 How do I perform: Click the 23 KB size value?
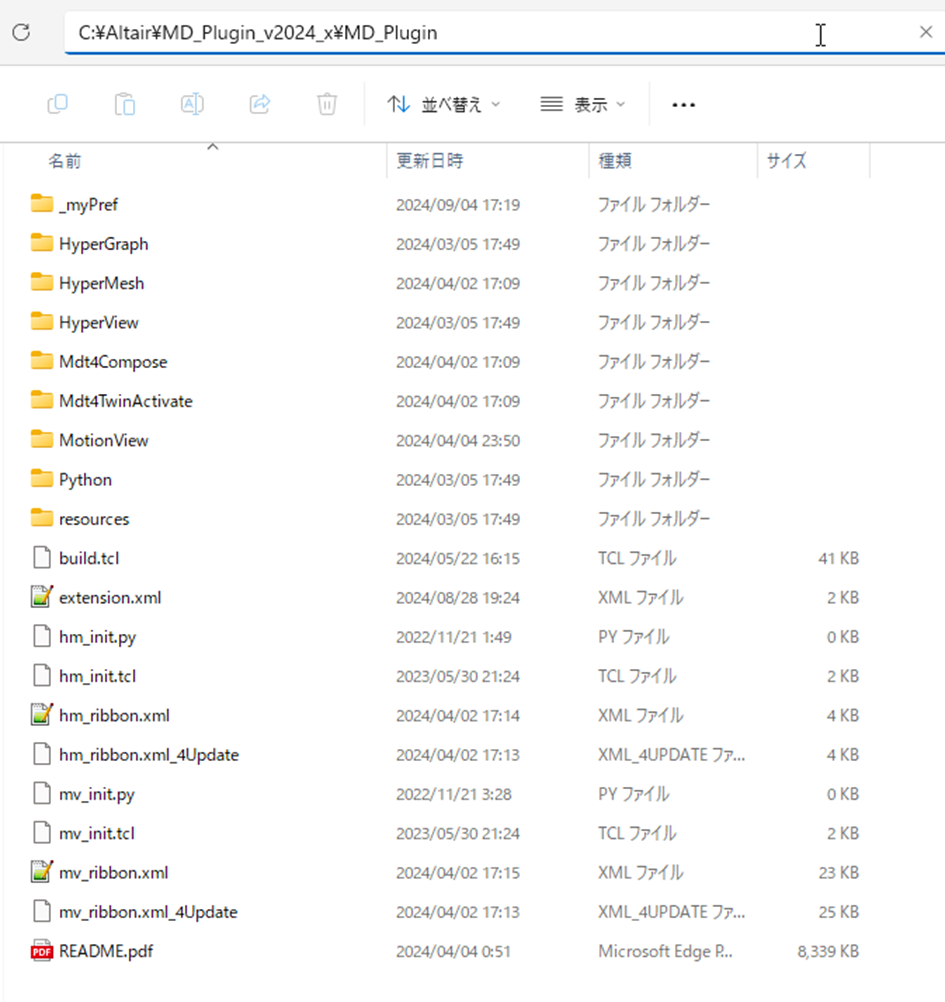838,873
